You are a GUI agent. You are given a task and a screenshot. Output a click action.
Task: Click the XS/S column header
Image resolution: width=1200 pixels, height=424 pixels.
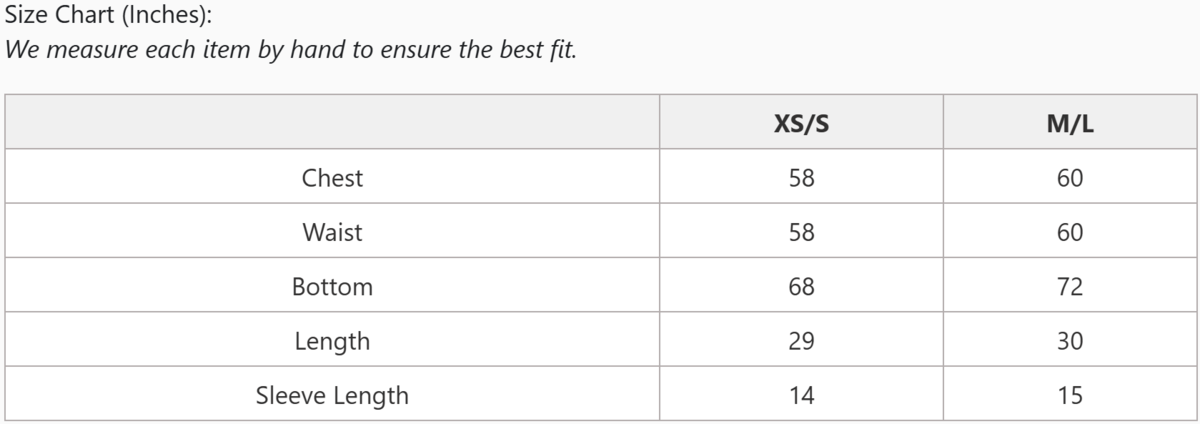(x=801, y=123)
